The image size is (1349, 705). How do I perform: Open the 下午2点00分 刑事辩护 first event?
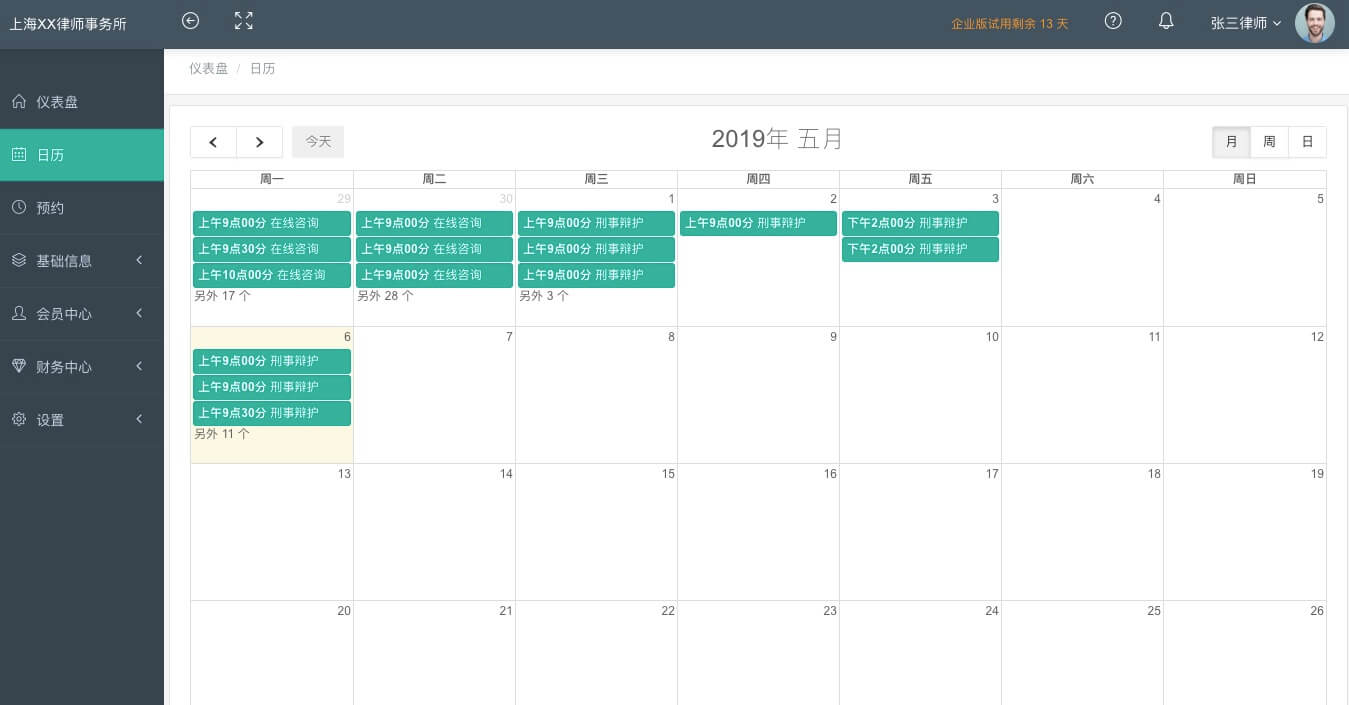tap(920, 223)
